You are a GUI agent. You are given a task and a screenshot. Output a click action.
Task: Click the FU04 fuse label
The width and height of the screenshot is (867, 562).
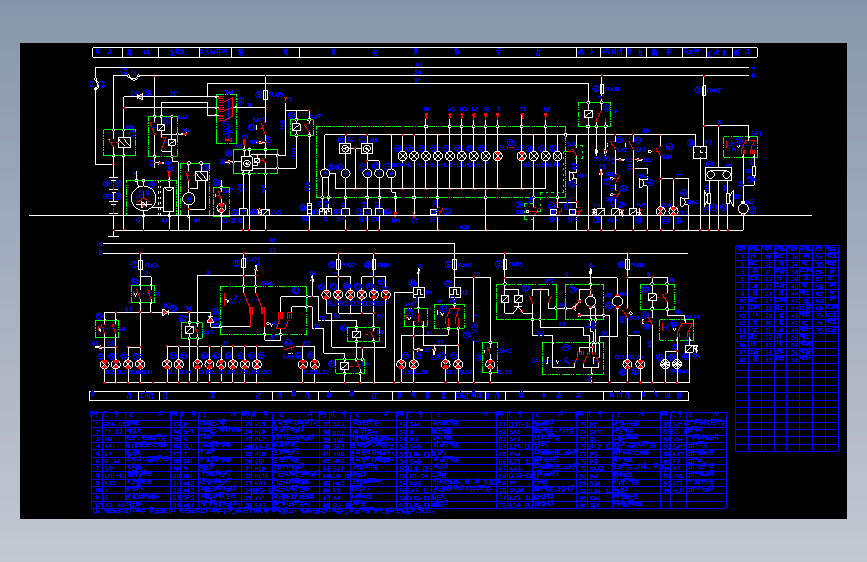[152, 266]
